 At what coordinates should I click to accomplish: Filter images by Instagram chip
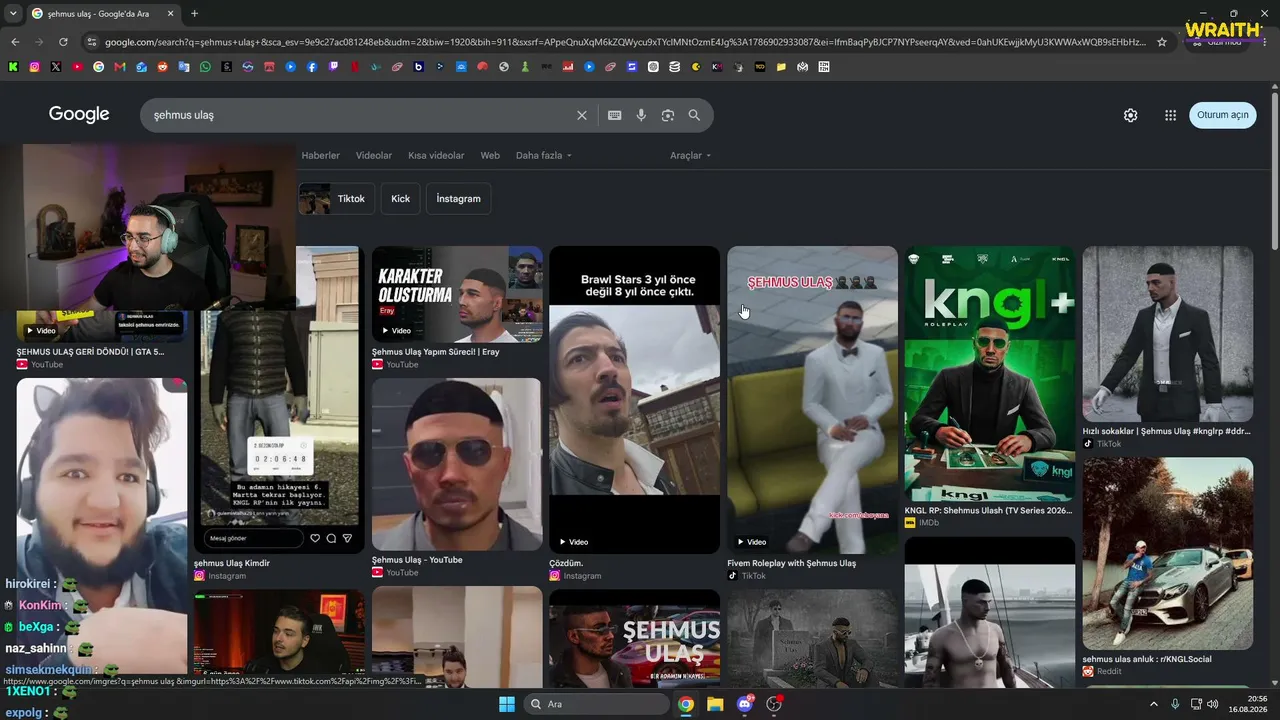pyautogui.click(x=459, y=199)
